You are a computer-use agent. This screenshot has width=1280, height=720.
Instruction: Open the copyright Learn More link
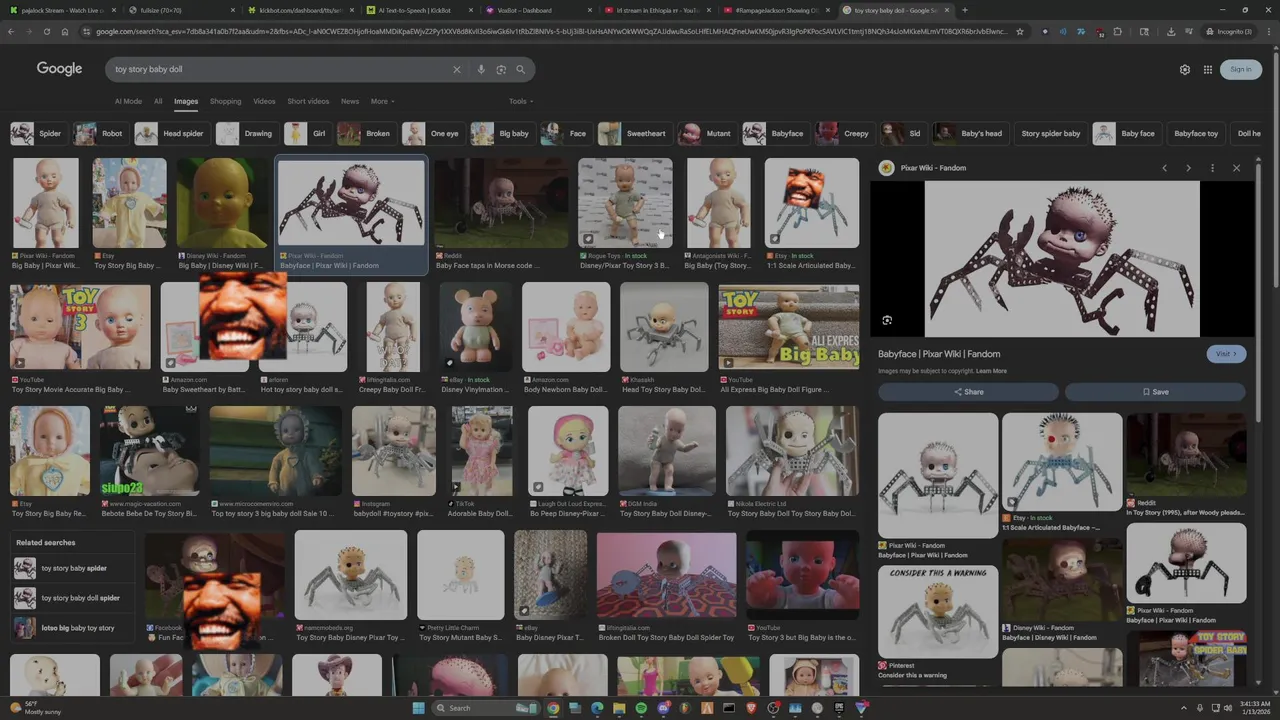click(991, 371)
